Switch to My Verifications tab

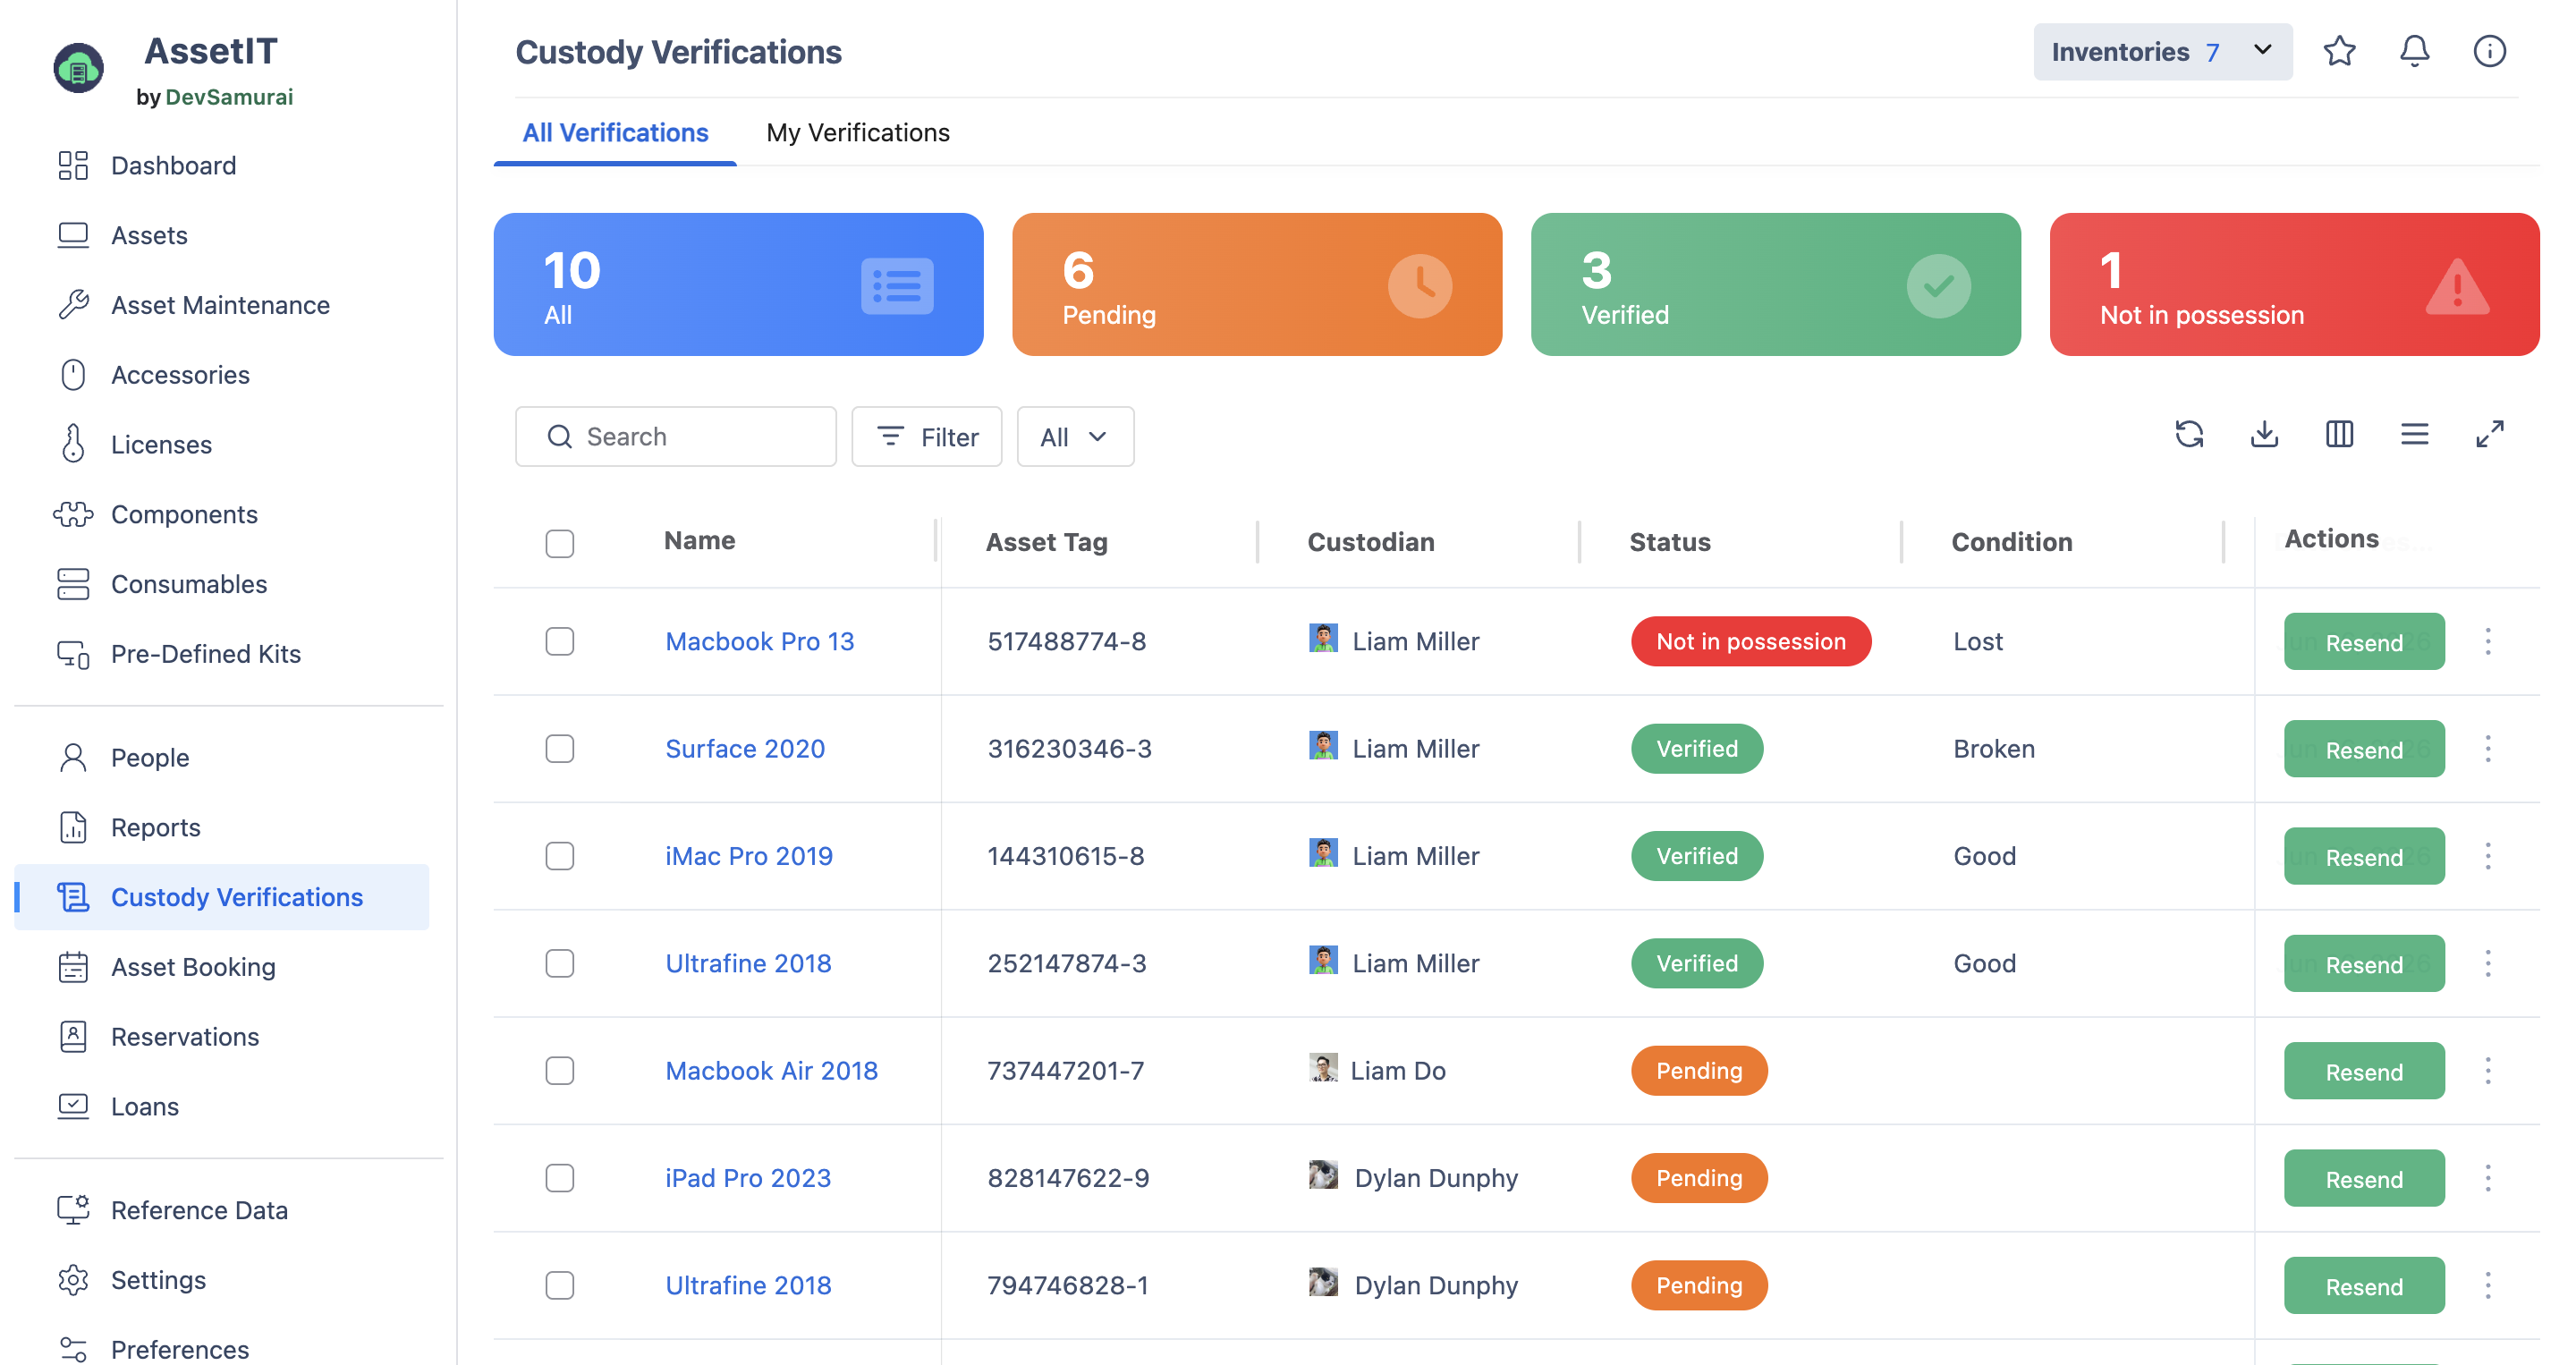click(x=857, y=132)
